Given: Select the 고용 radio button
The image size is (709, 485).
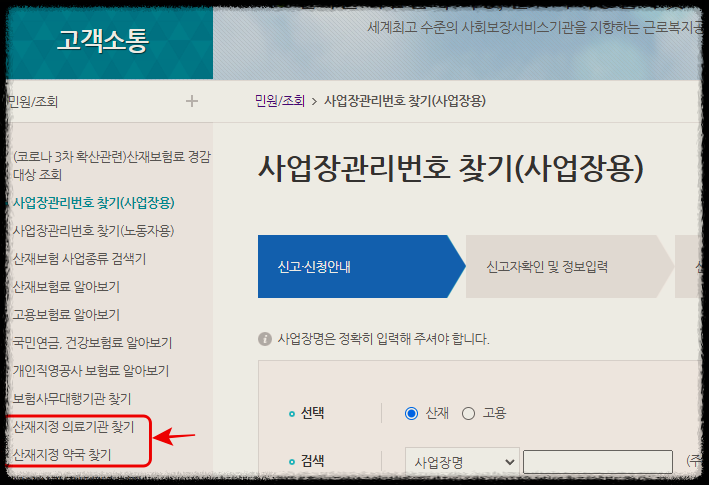Looking at the screenshot, I should [468, 413].
